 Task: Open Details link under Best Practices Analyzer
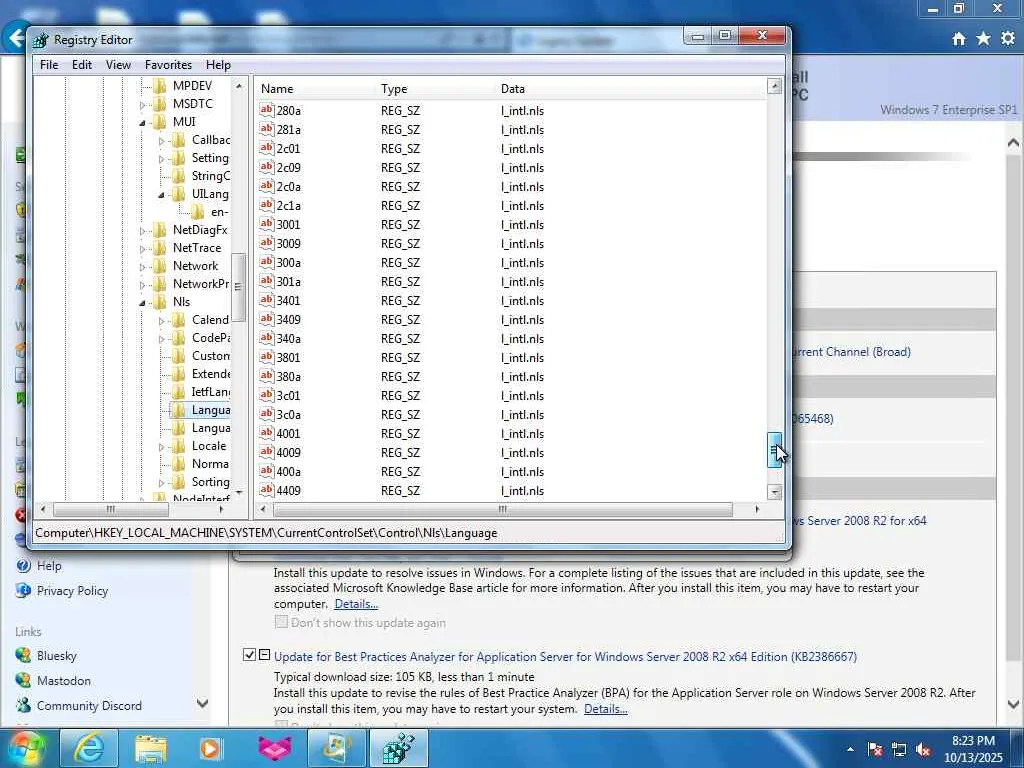(605, 709)
